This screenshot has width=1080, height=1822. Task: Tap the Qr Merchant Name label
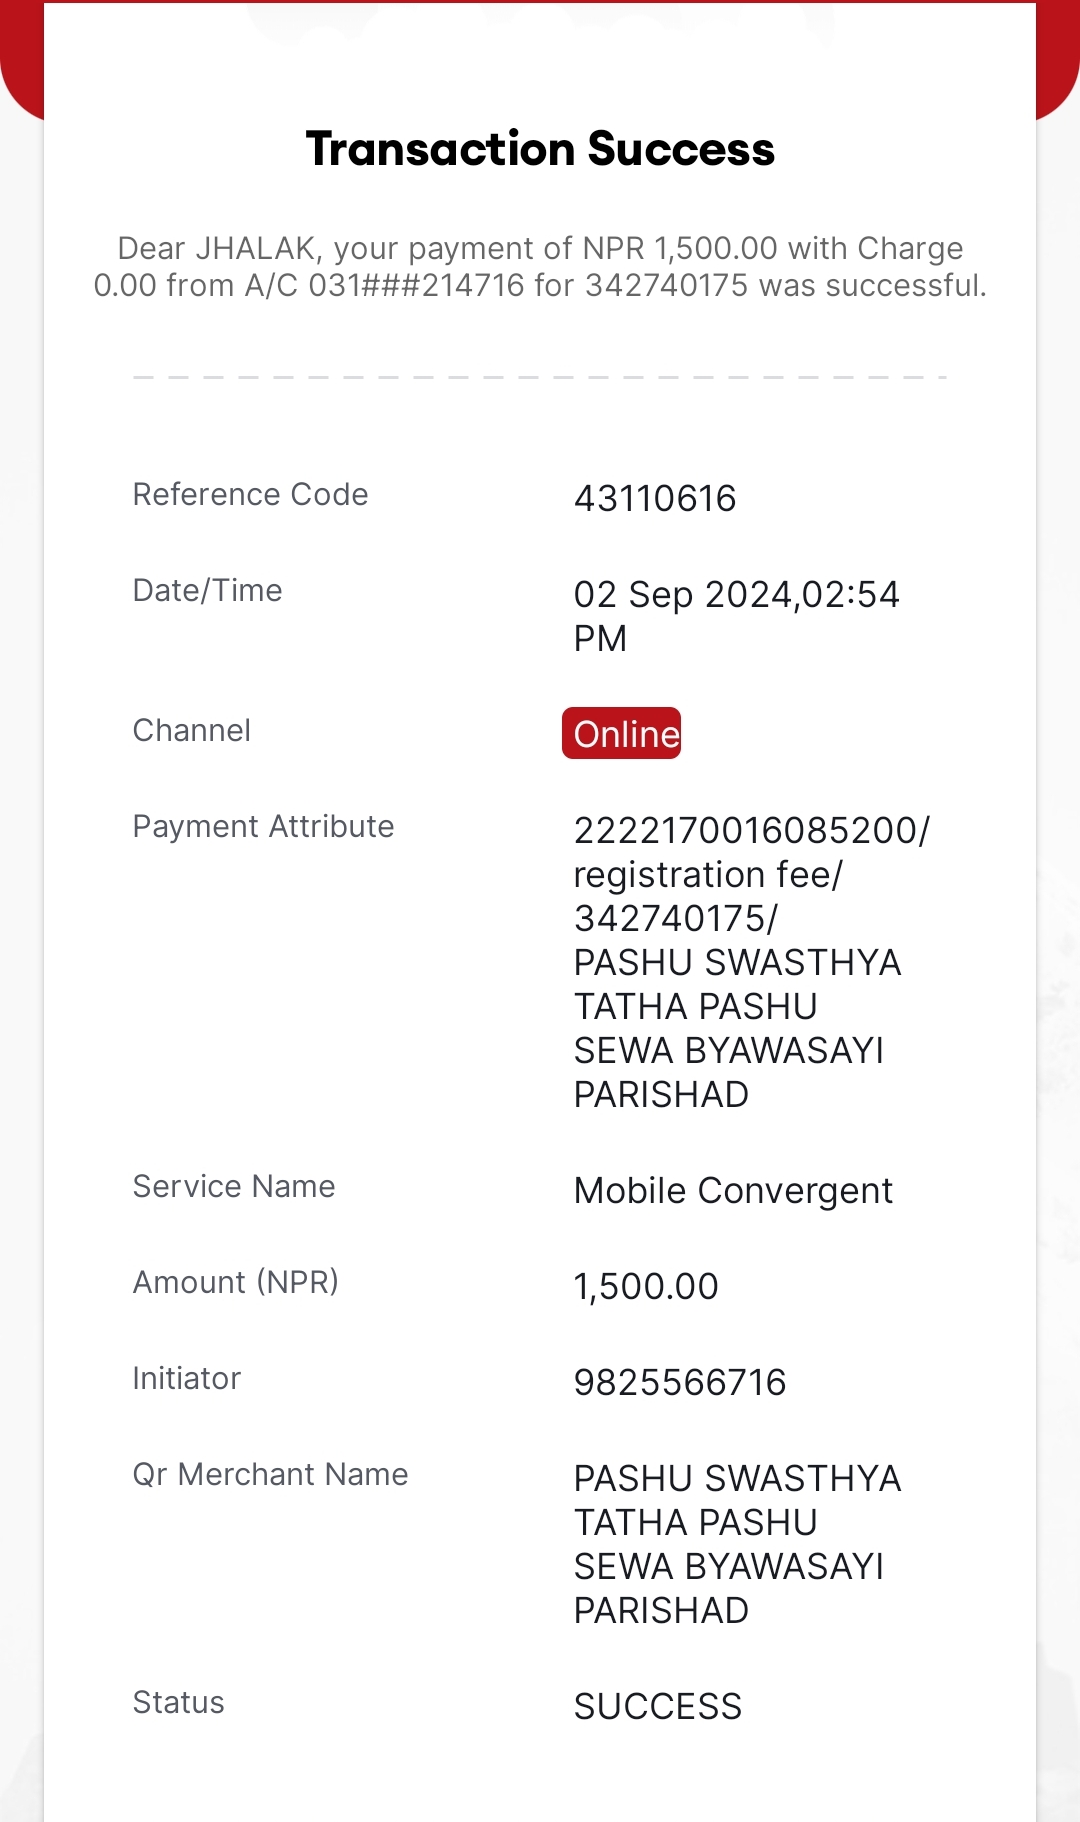pyautogui.click(x=271, y=1474)
